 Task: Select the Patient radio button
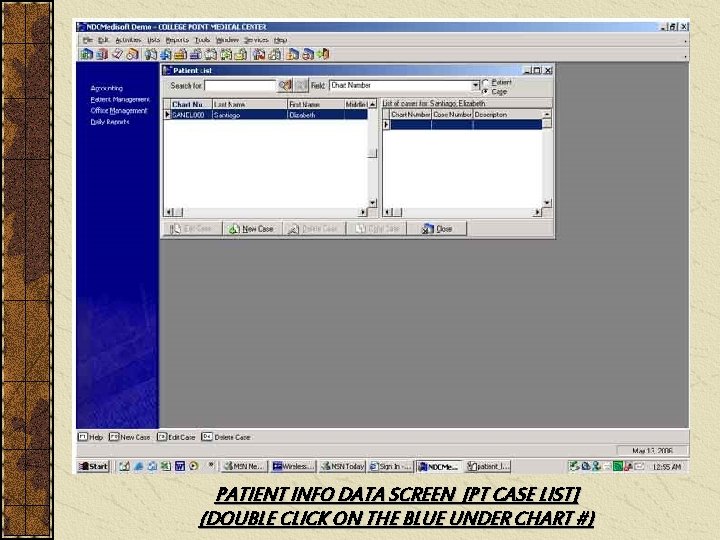[x=485, y=83]
